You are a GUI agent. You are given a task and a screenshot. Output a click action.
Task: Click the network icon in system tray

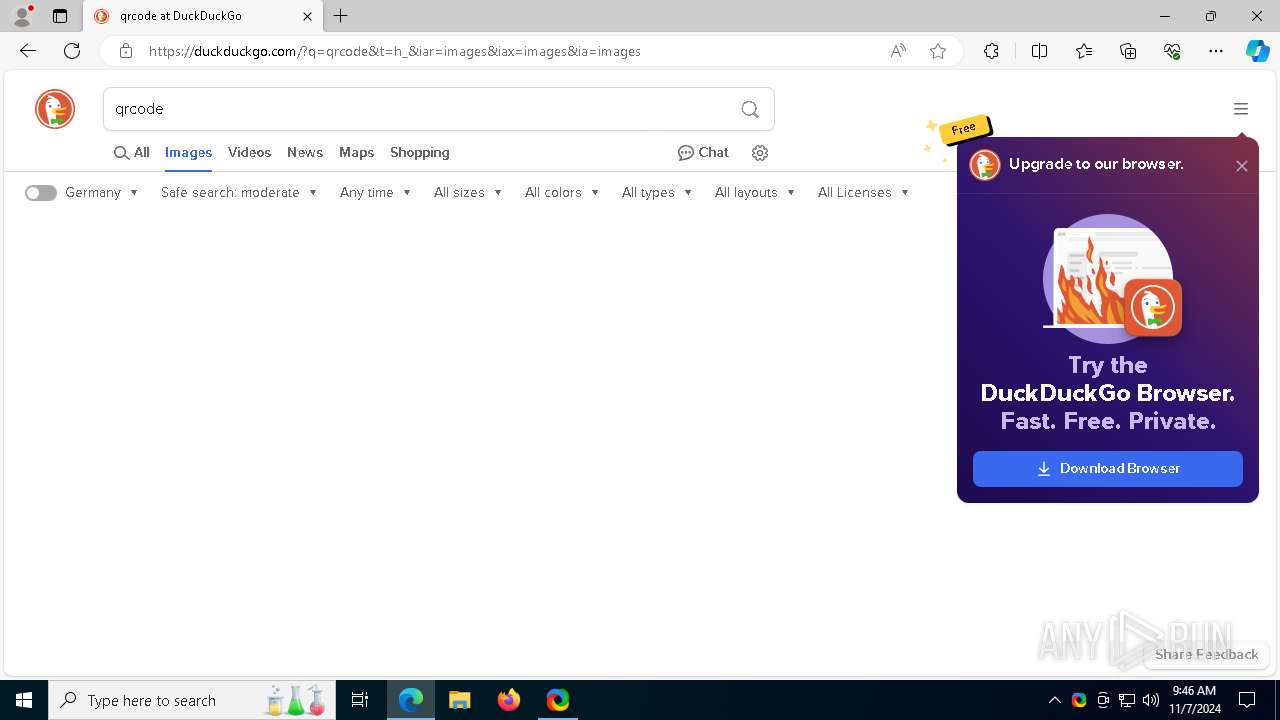1127,700
